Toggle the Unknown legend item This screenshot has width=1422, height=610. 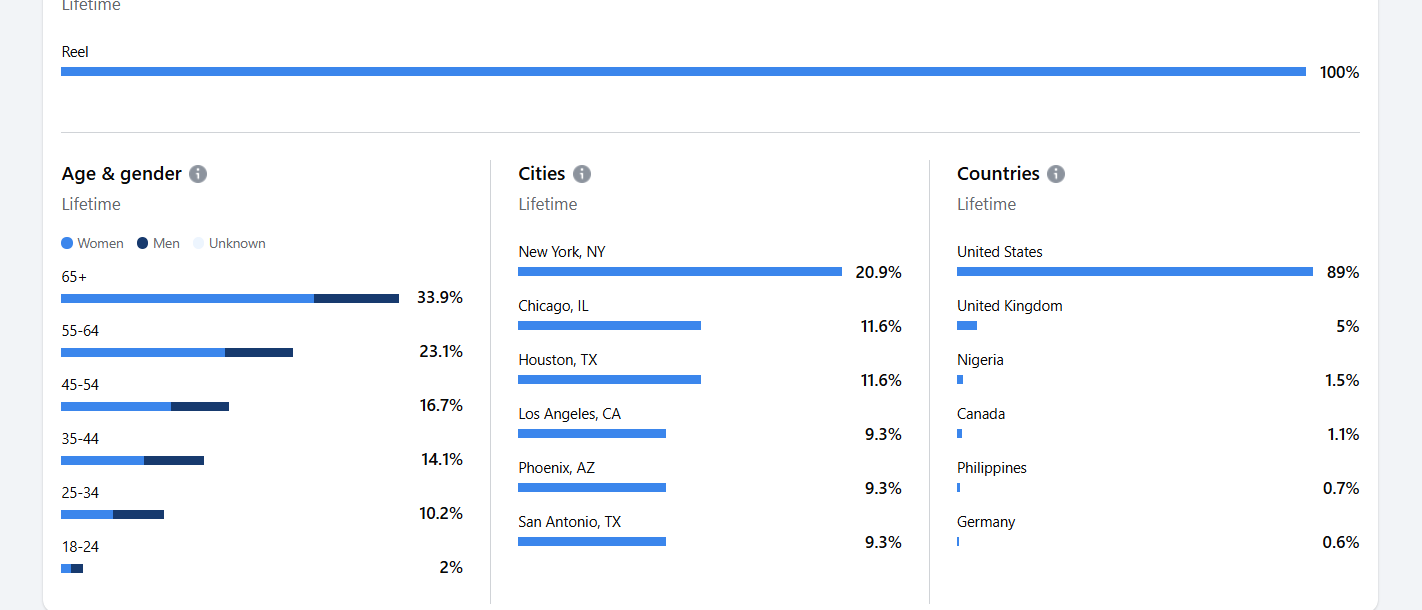pos(229,243)
